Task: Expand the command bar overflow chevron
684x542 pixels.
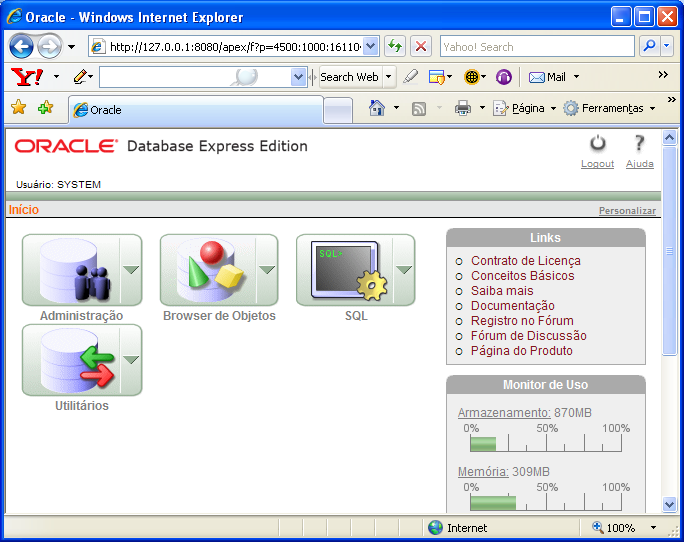Action: [x=672, y=100]
